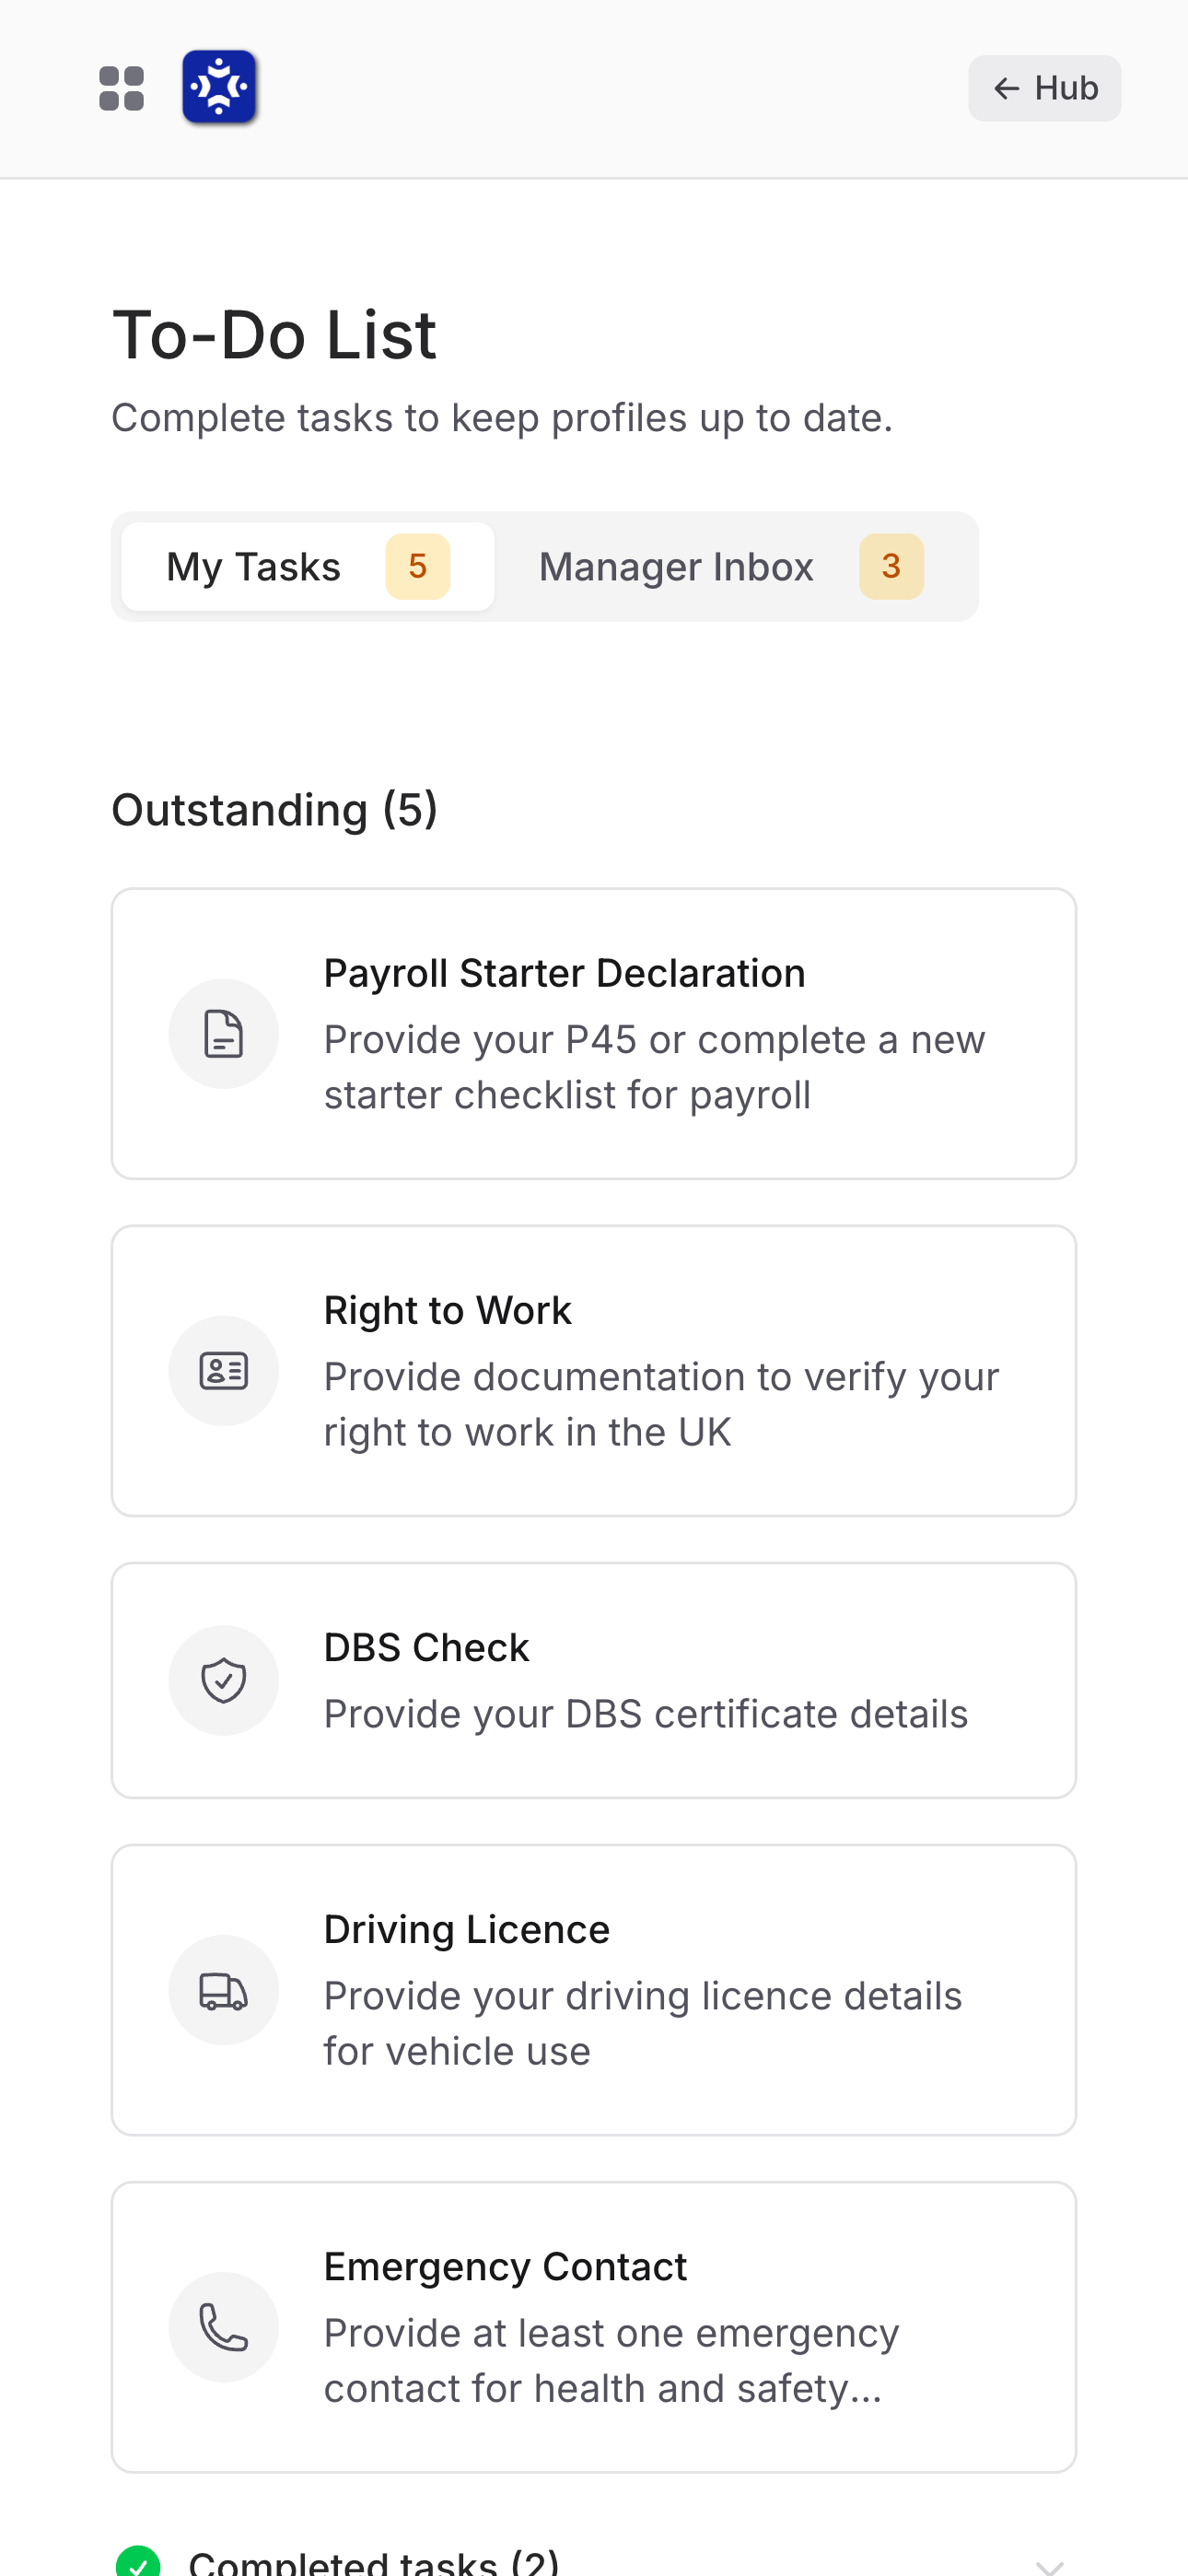Open the Payroll Starter Declaration task

tap(593, 1034)
